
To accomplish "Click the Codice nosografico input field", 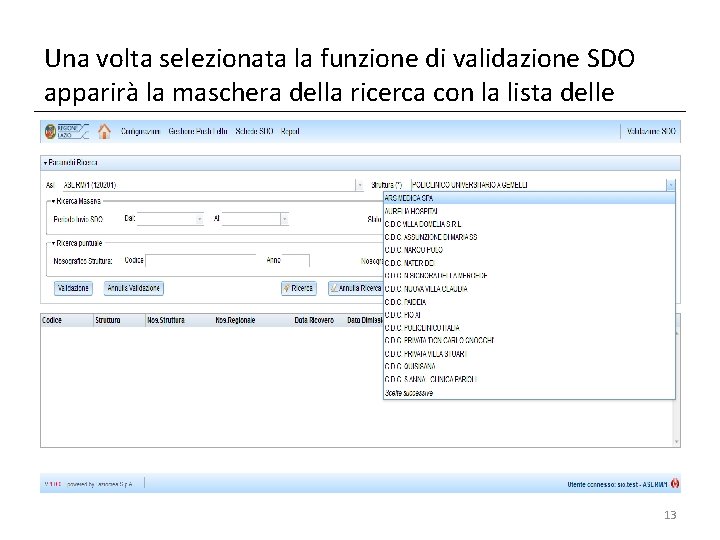I will 201,261.
